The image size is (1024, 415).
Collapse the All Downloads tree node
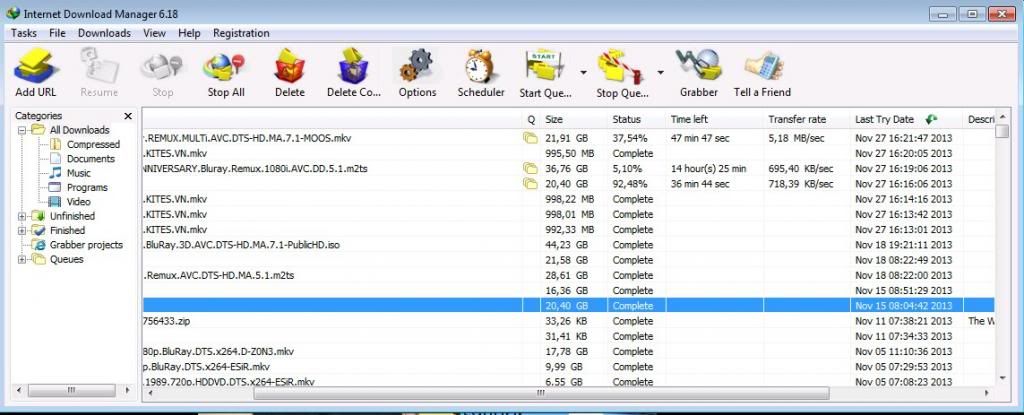tap(22, 130)
